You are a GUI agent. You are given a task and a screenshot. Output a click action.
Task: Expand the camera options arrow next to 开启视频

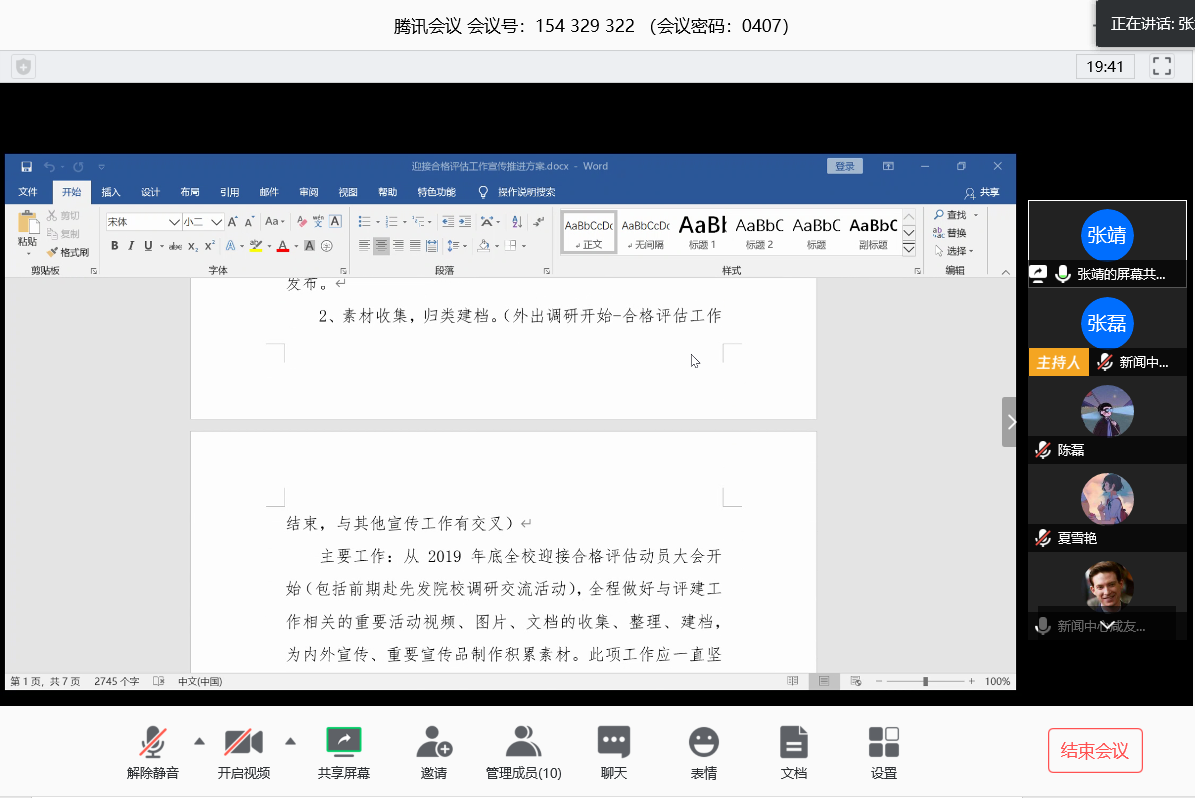click(x=290, y=743)
